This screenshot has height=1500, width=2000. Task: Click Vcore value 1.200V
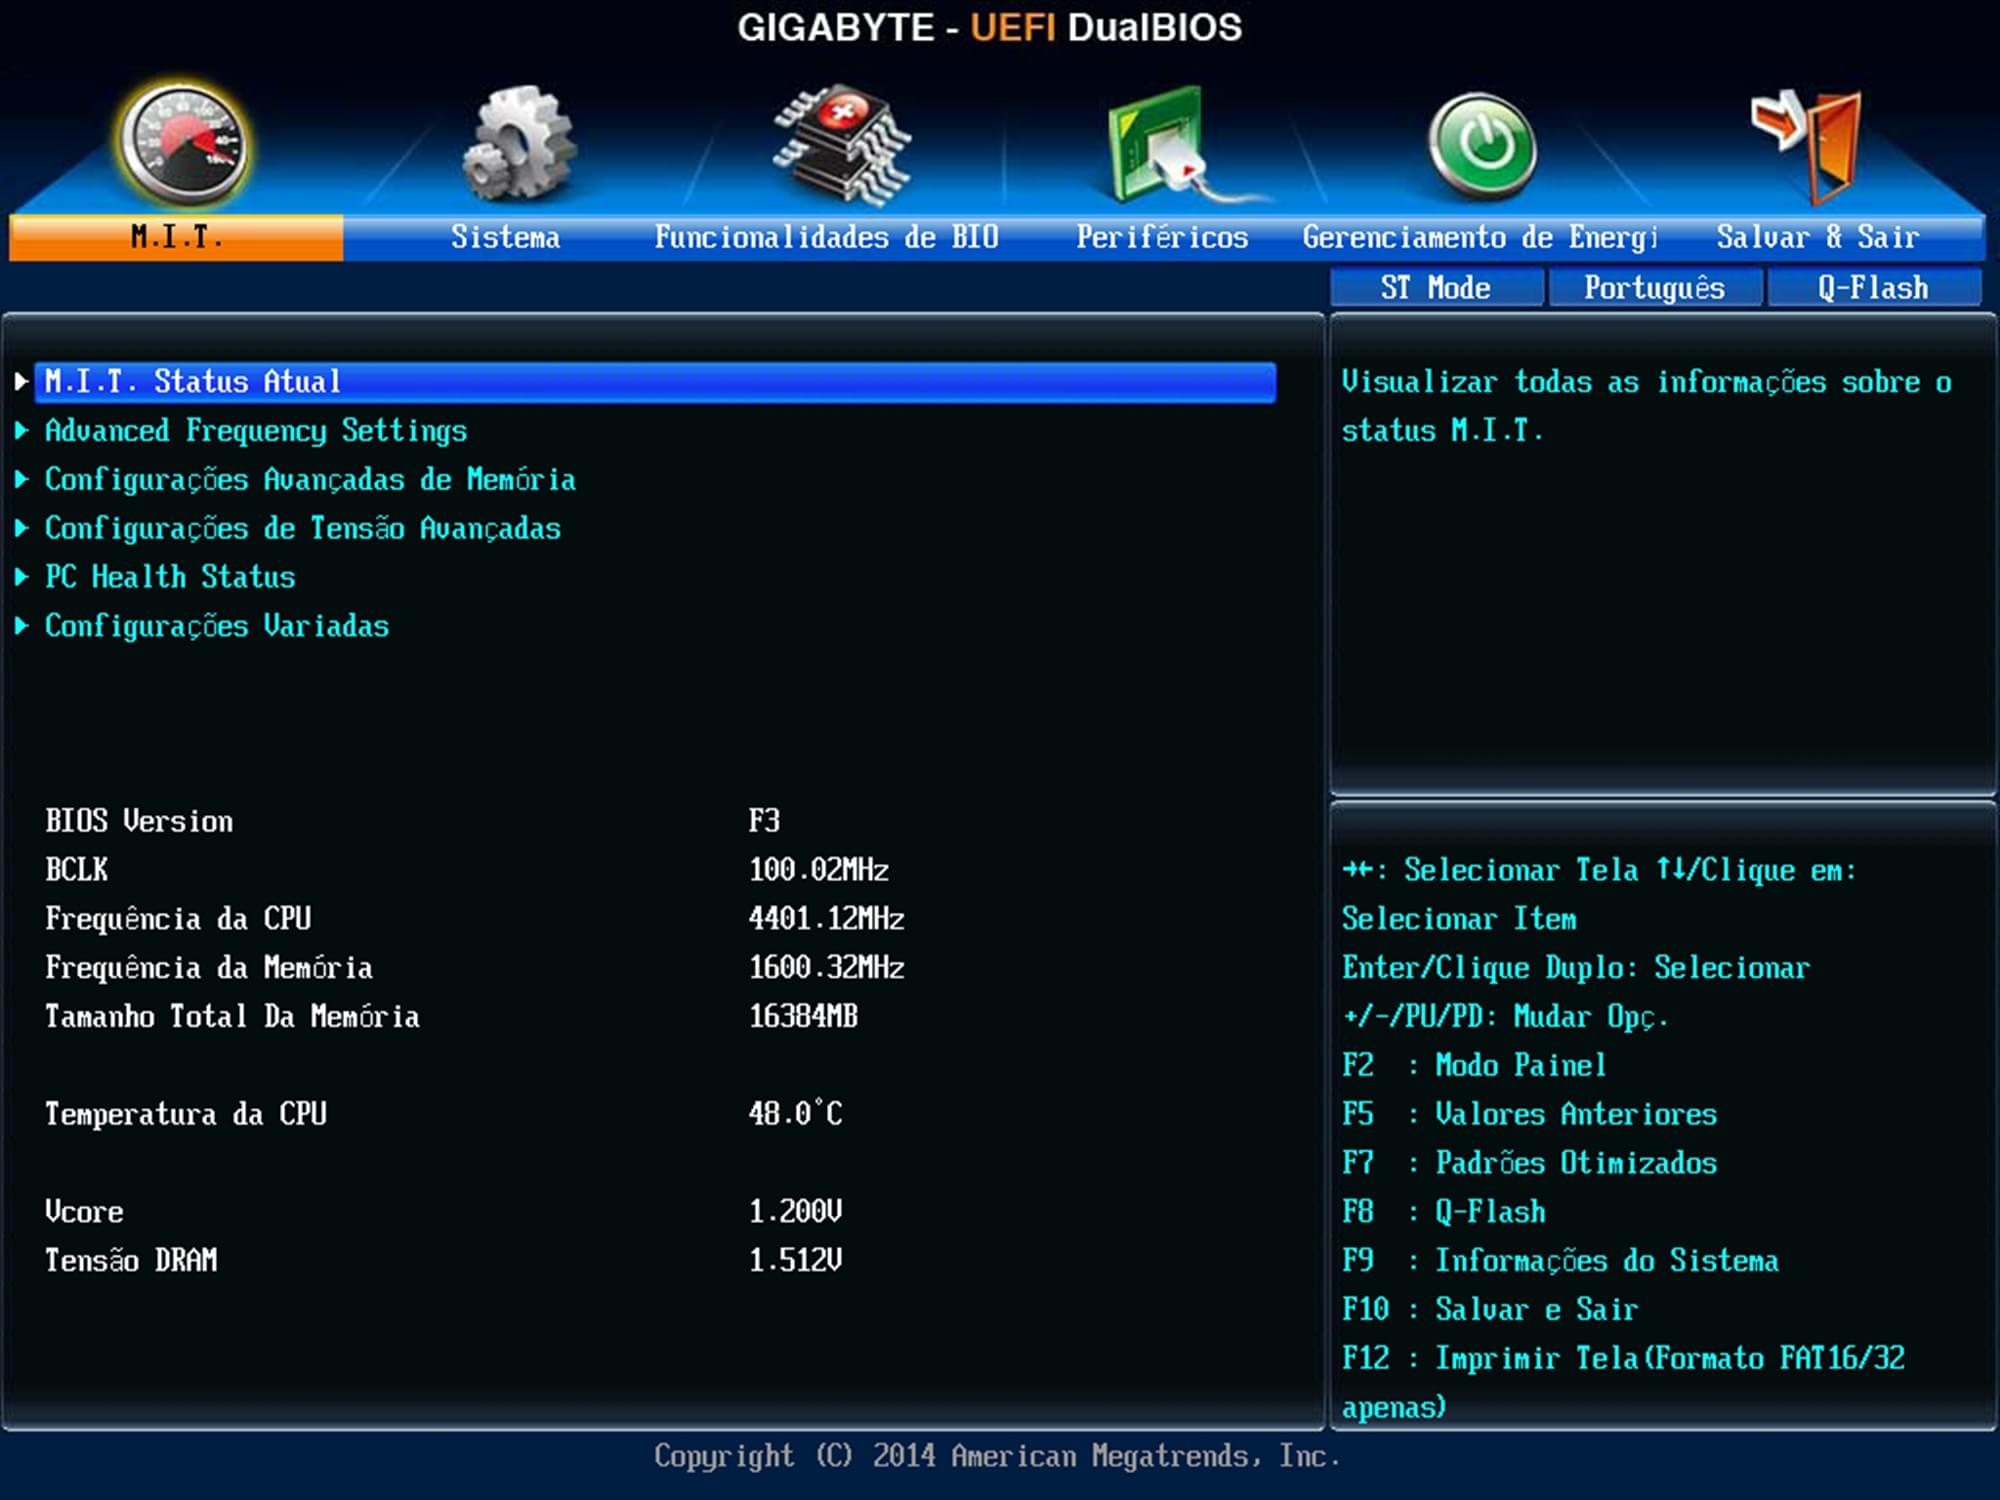[796, 1212]
